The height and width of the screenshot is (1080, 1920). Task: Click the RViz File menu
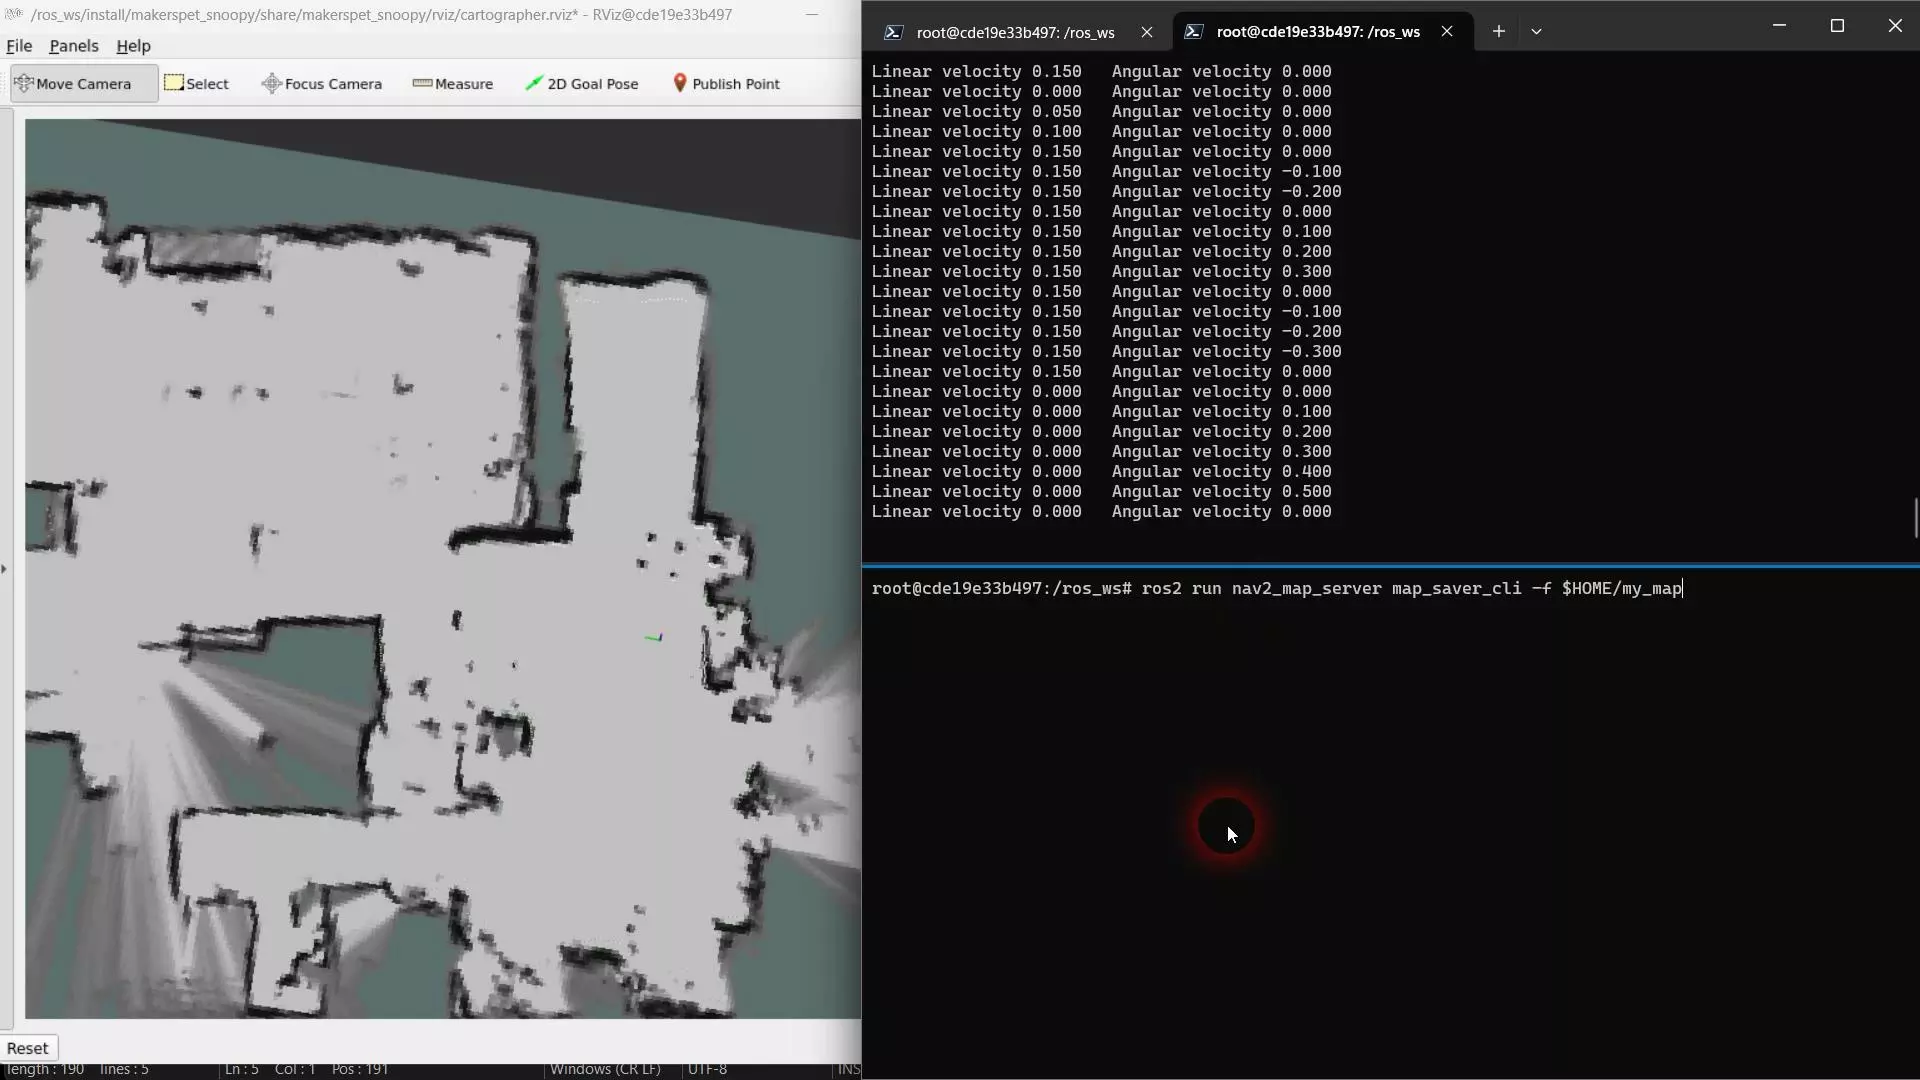(20, 45)
